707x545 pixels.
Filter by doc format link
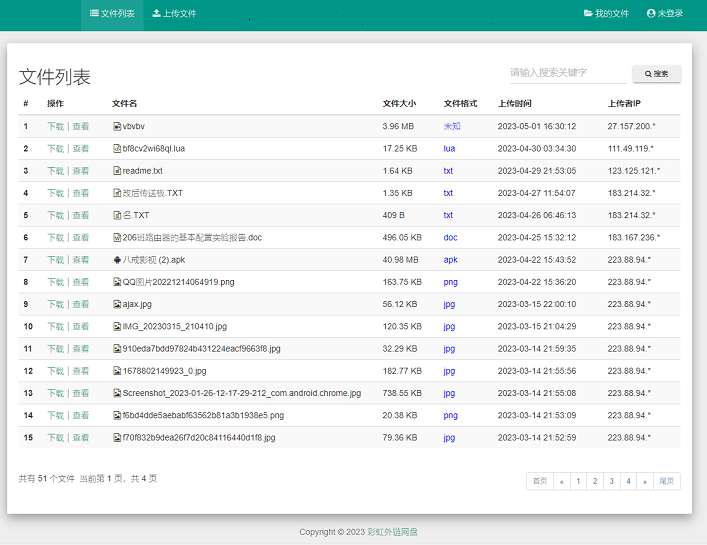(450, 238)
